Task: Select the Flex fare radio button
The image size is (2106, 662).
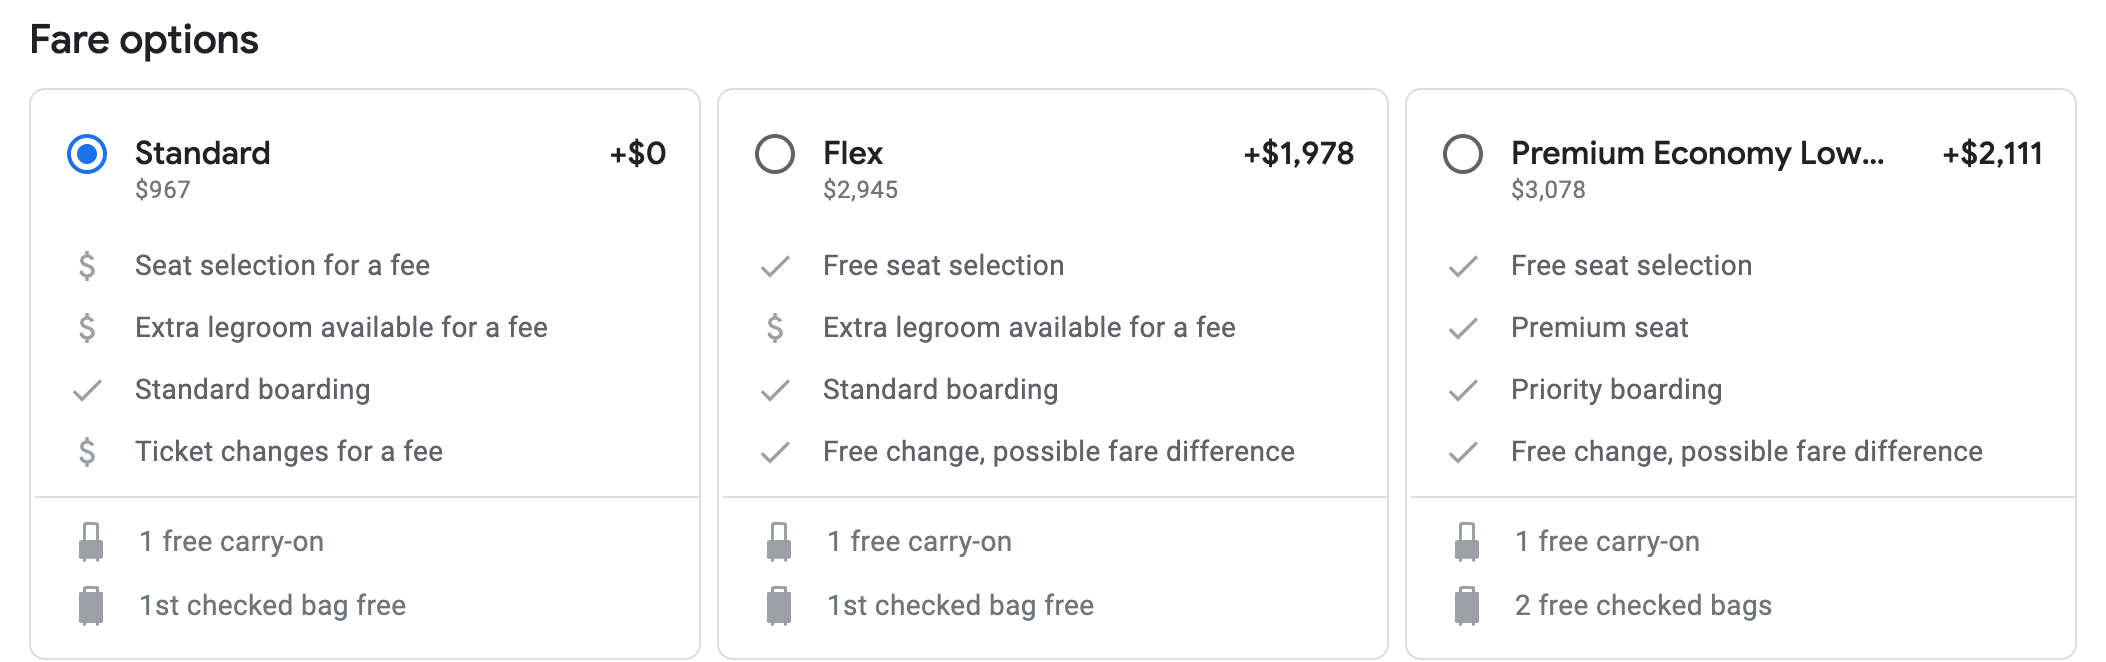Action: pyautogui.click(x=775, y=154)
